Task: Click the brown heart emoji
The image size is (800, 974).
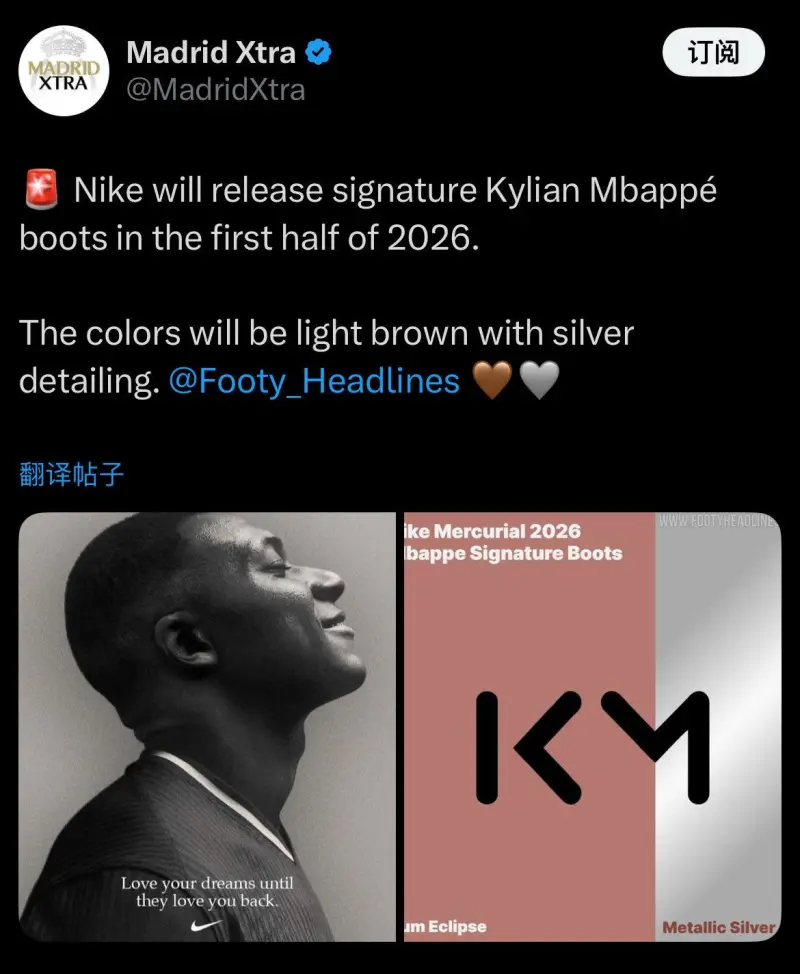Action: [x=493, y=381]
